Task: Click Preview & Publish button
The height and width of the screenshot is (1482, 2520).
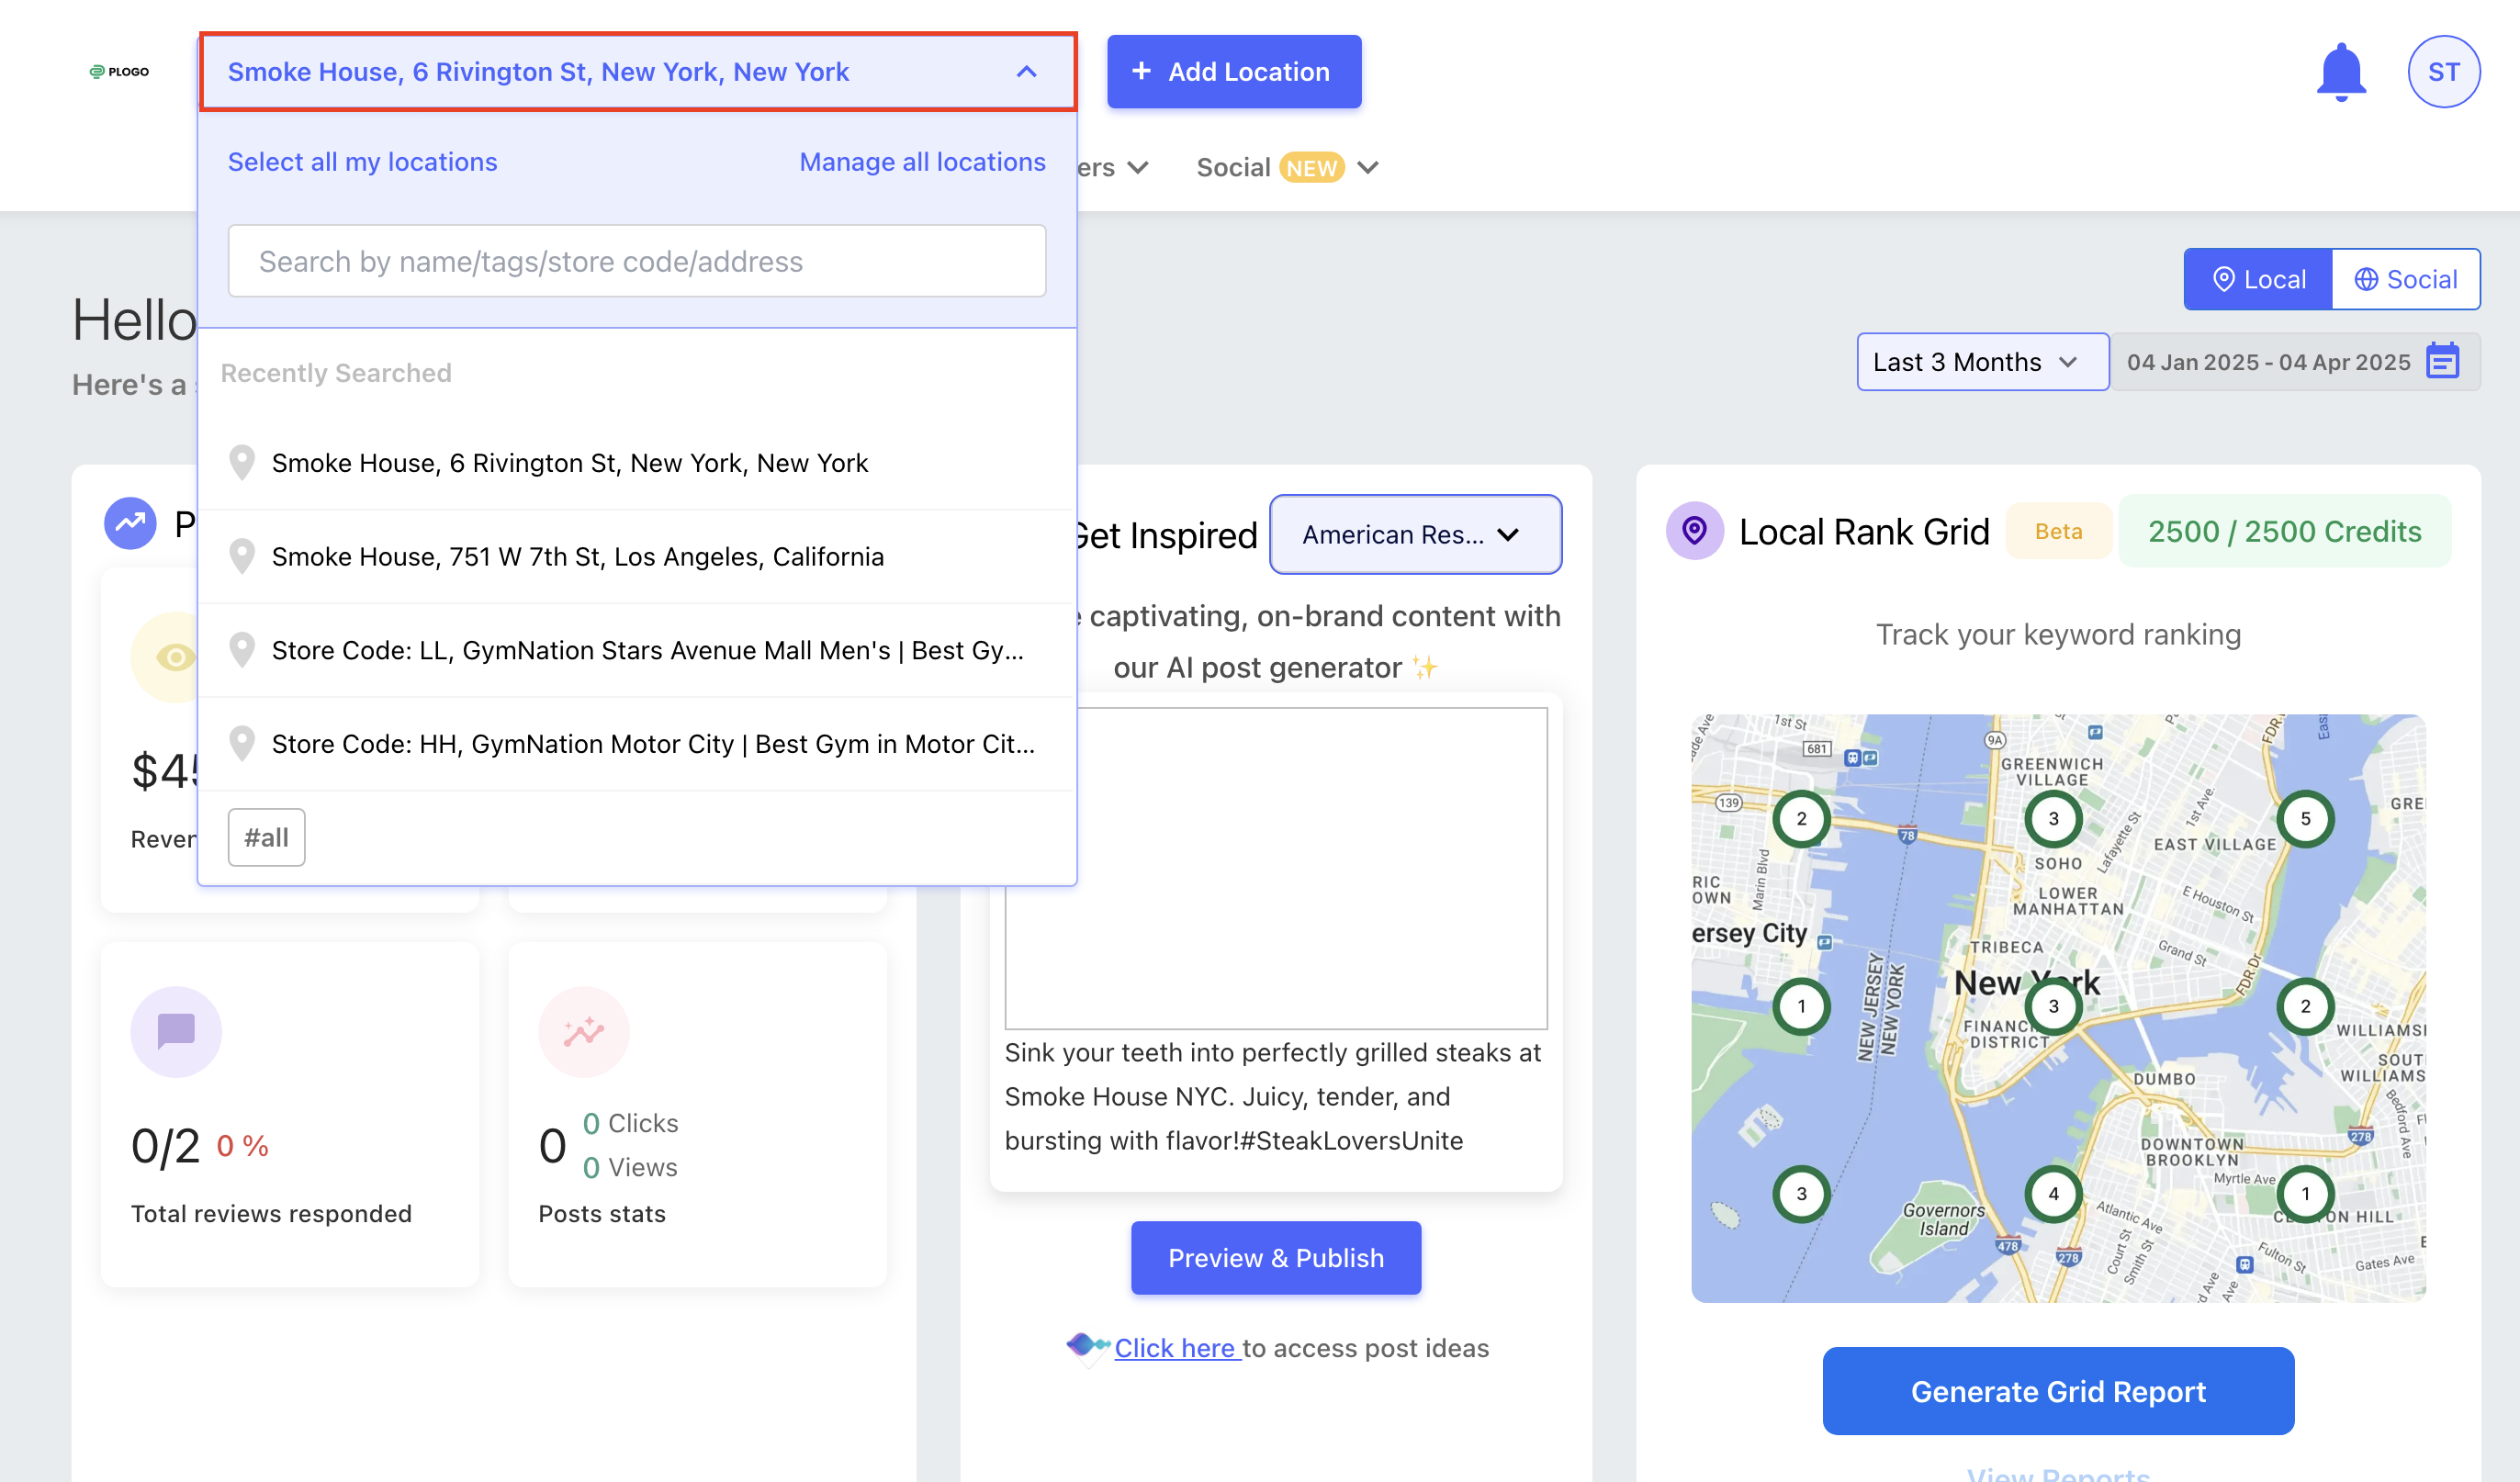Action: click(1276, 1258)
